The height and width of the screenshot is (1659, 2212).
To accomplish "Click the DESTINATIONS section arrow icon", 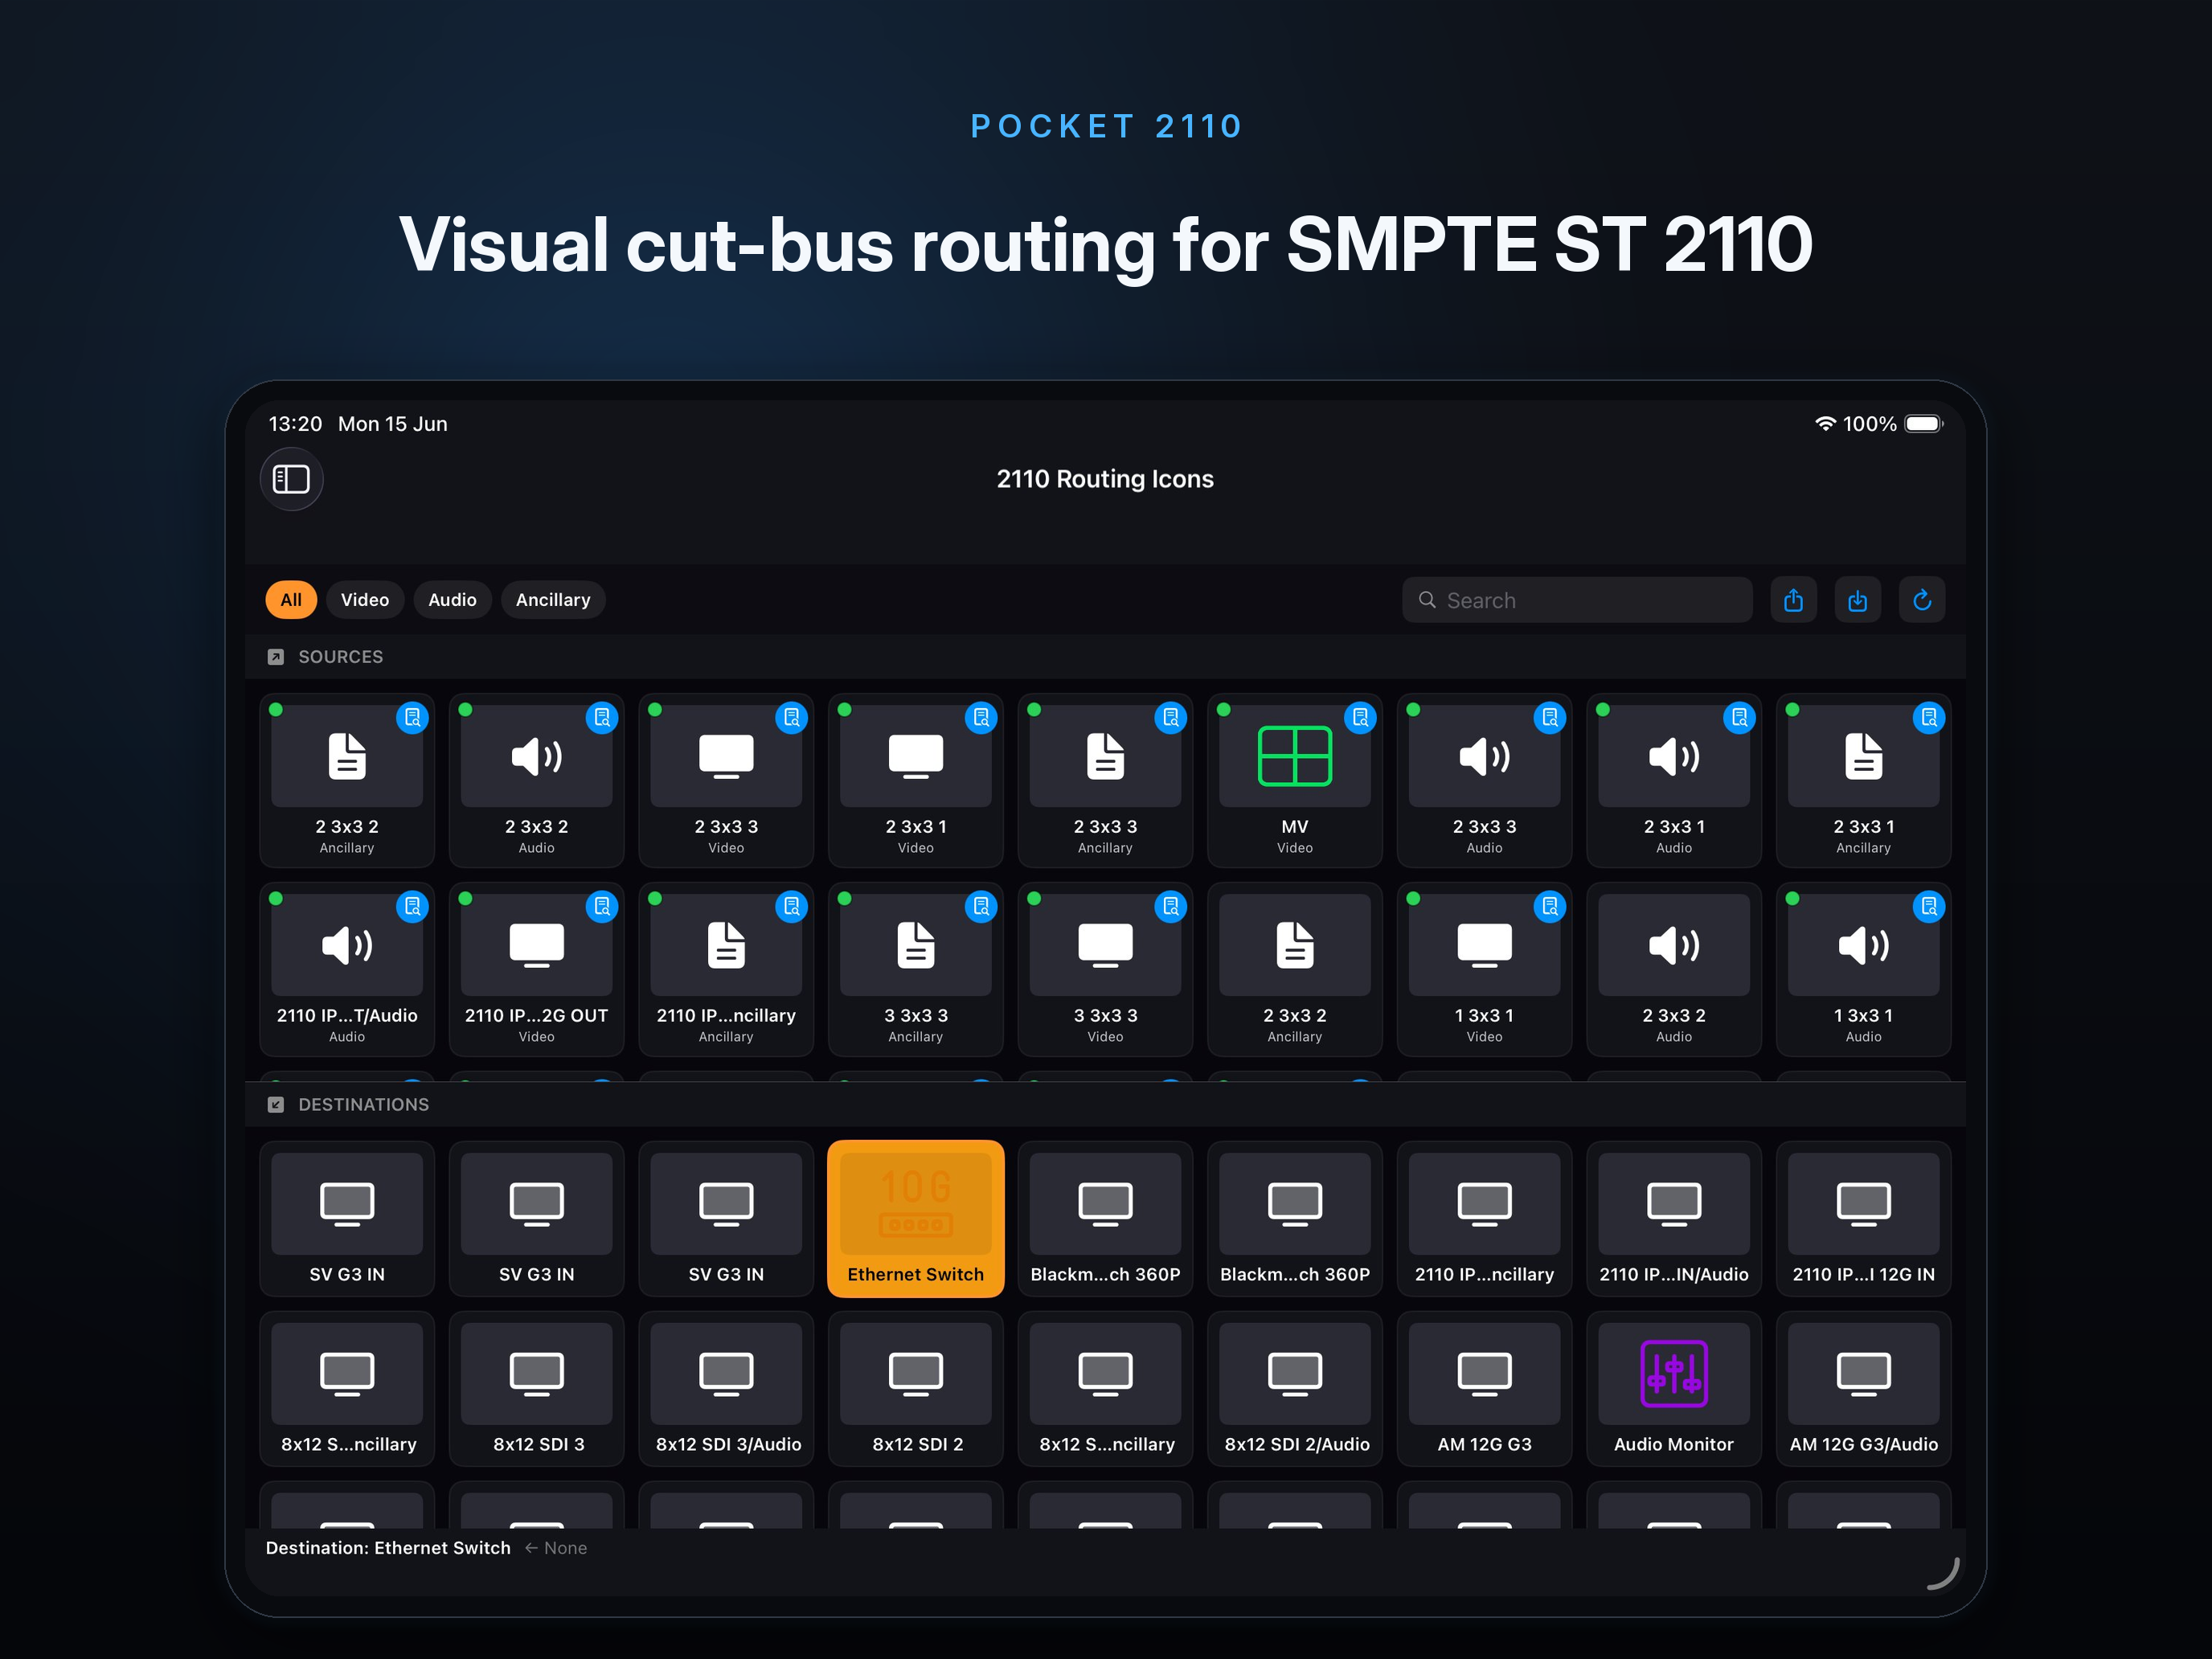I will pos(276,1105).
